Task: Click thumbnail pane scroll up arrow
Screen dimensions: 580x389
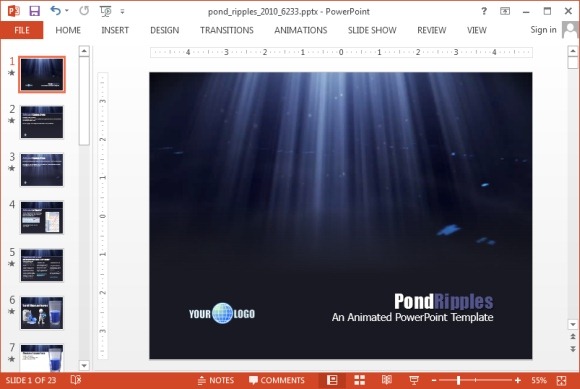Action: [84, 51]
